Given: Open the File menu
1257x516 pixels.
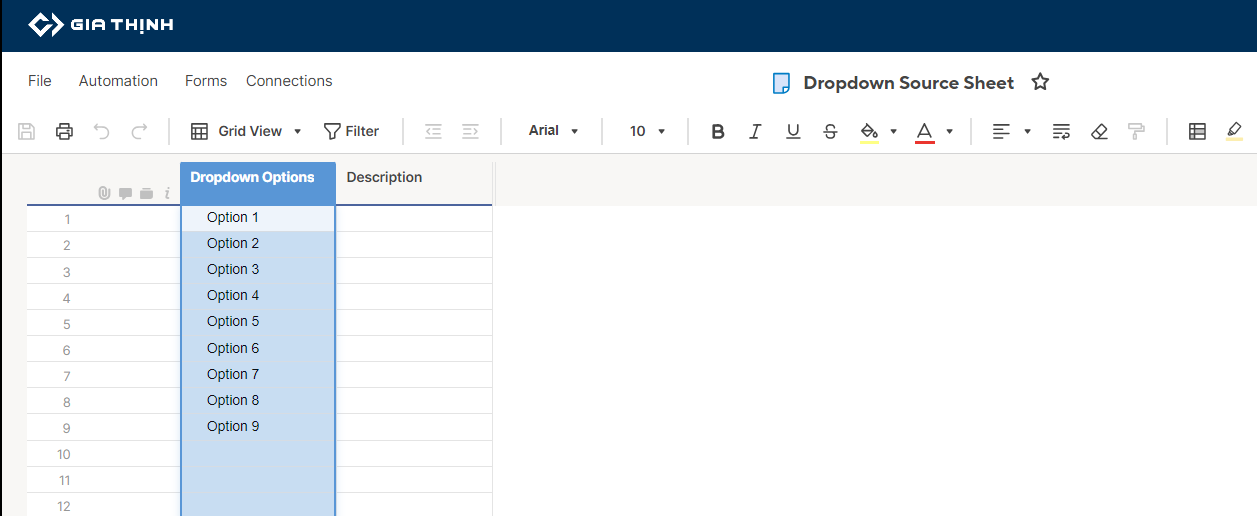Looking at the screenshot, I should [x=40, y=81].
